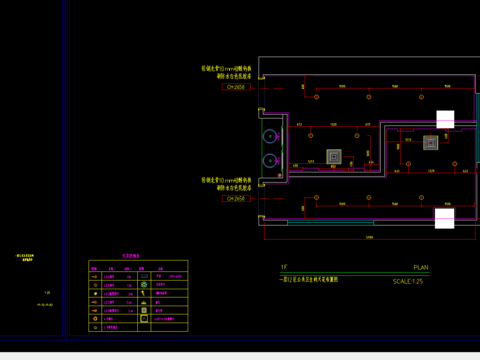Click the 1F floor label
The image size is (480, 360).
[x=284, y=267]
